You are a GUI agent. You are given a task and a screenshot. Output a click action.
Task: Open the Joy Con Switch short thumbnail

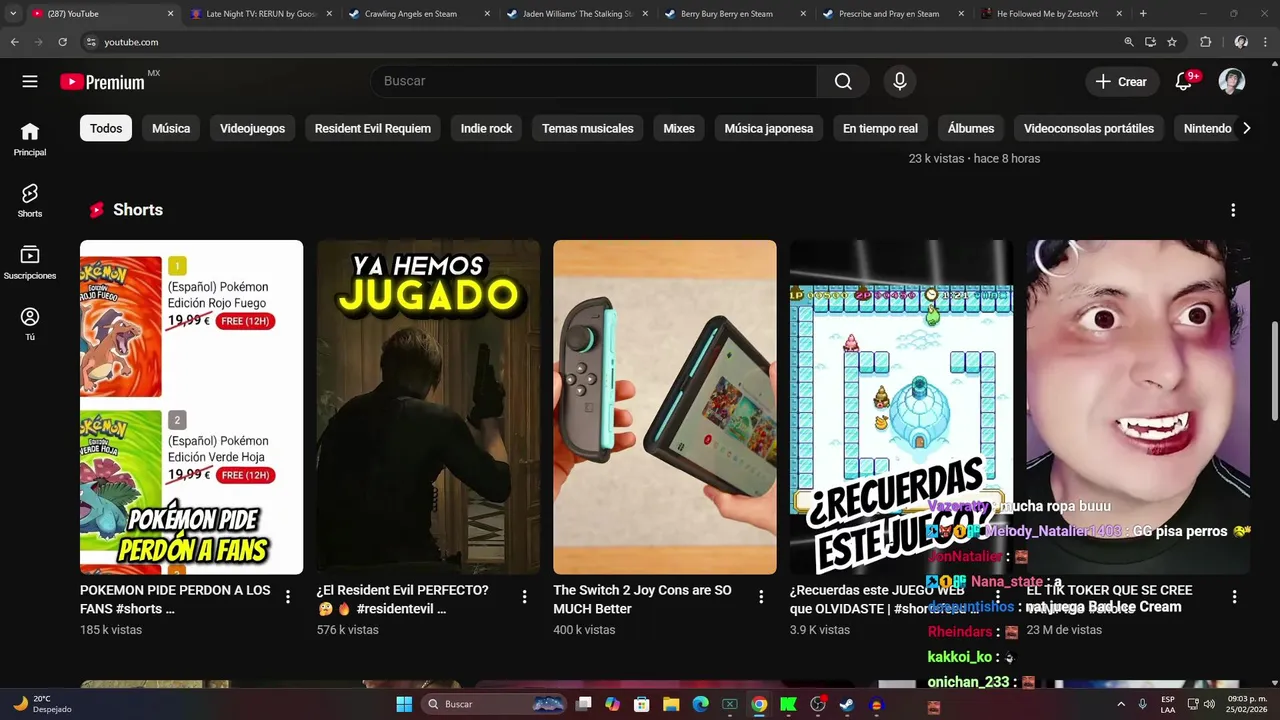point(665,407)
